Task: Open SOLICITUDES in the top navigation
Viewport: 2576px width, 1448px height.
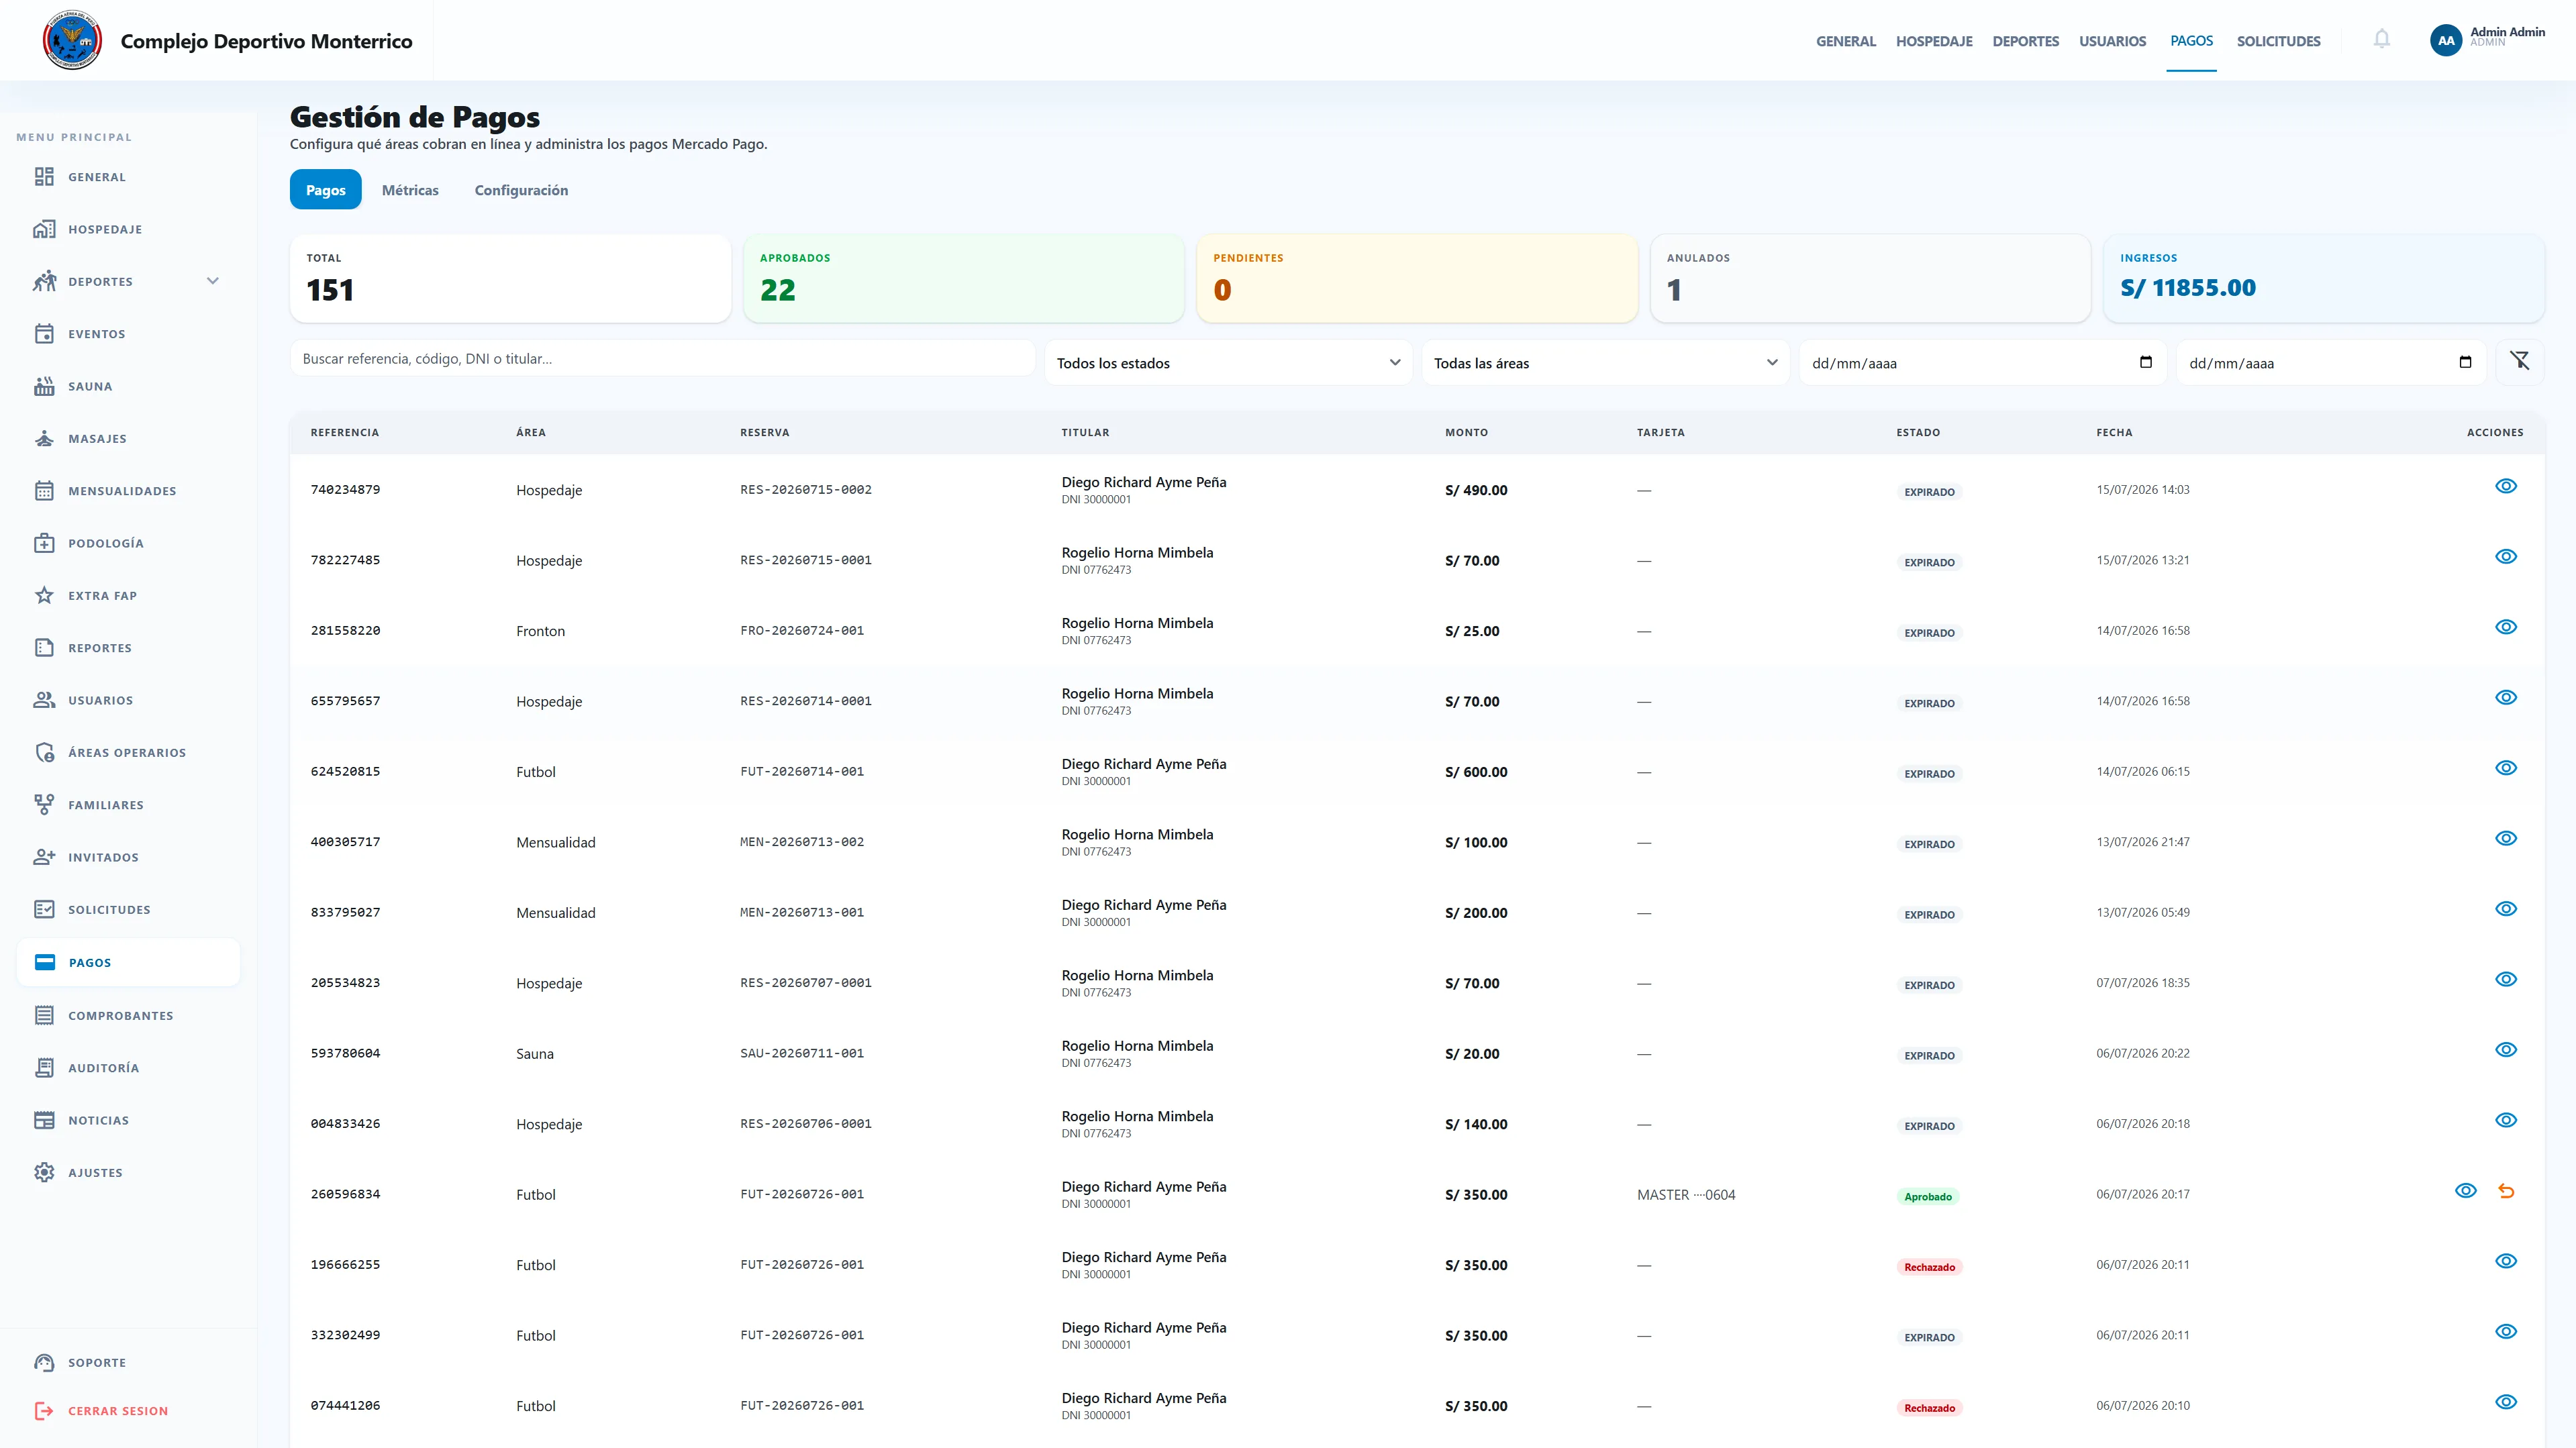Action: (2278, 41)
